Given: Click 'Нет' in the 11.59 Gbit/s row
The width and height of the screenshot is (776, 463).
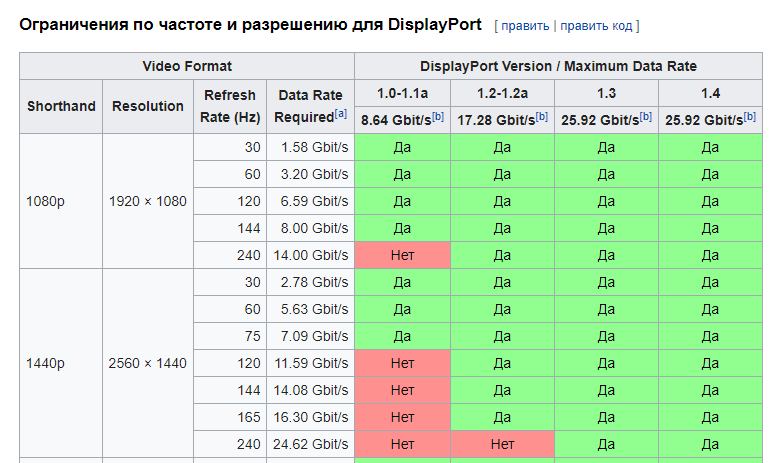Looking at the screenshot, I should pyautogui.click(x=402, y=363).
